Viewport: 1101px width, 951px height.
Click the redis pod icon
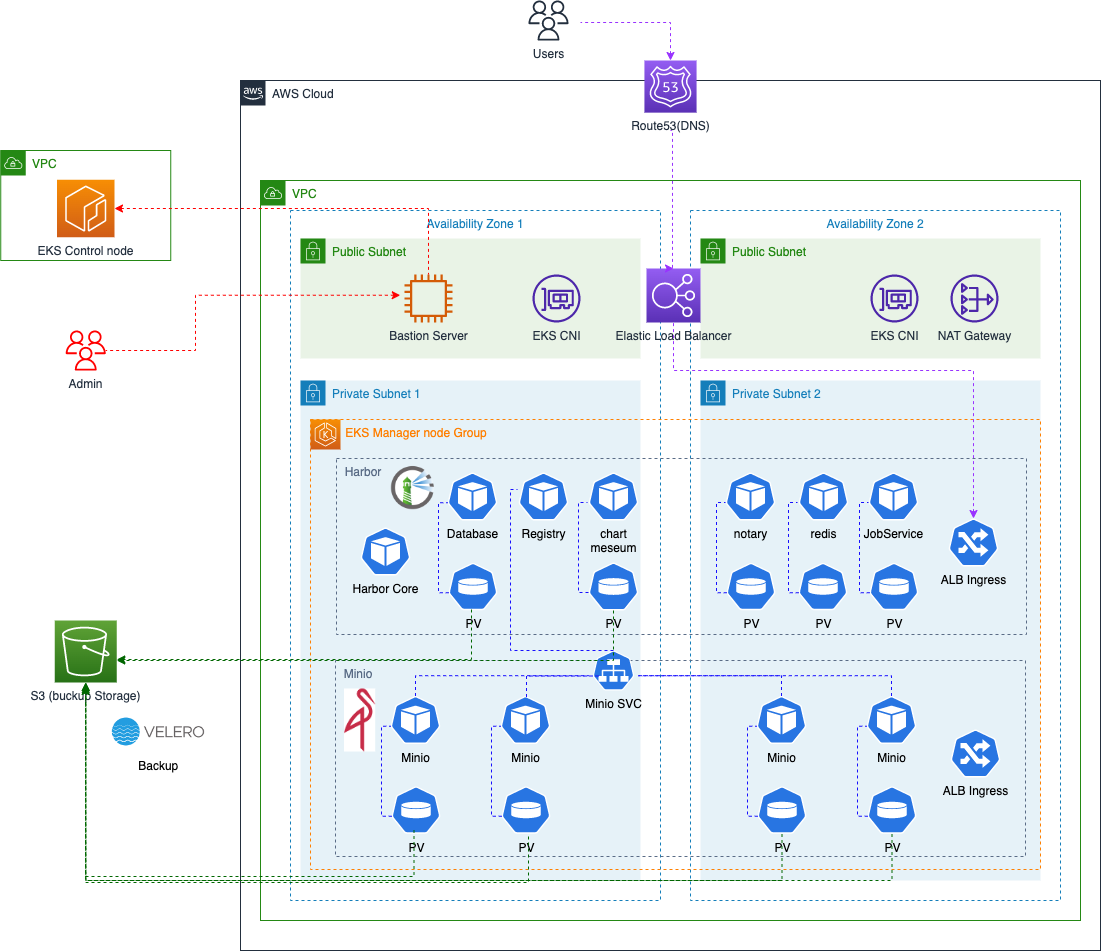point(824,497)
